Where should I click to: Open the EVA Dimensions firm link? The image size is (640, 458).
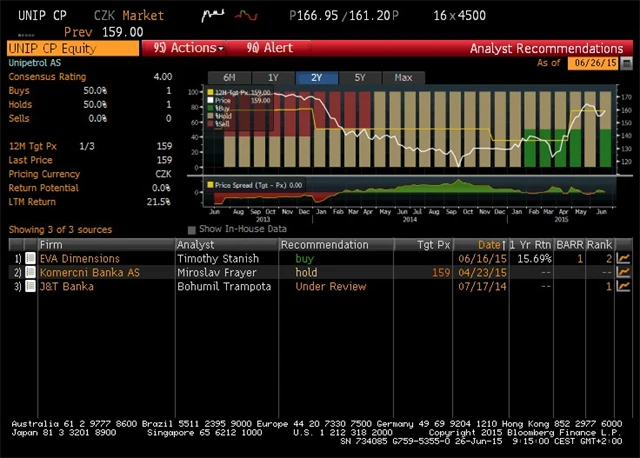pos(79,258)
